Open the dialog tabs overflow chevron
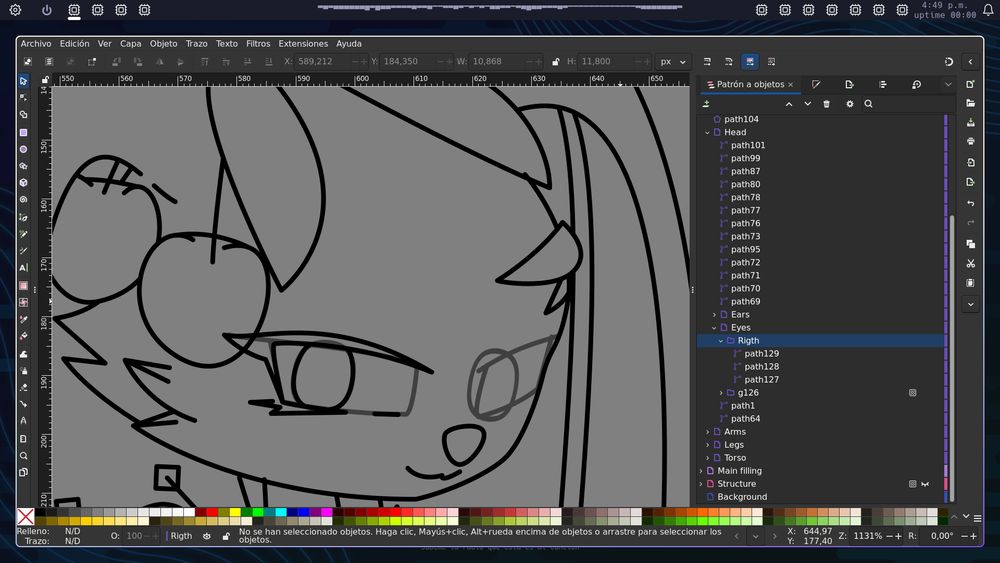 [948, 84]
